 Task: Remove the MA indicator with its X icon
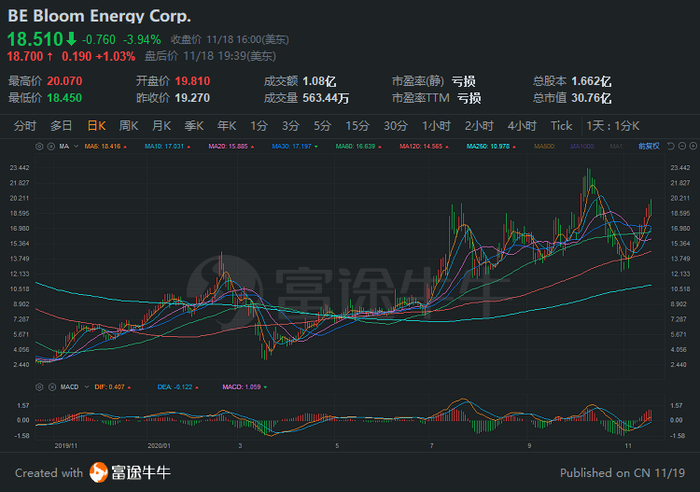tap(51, 146)
